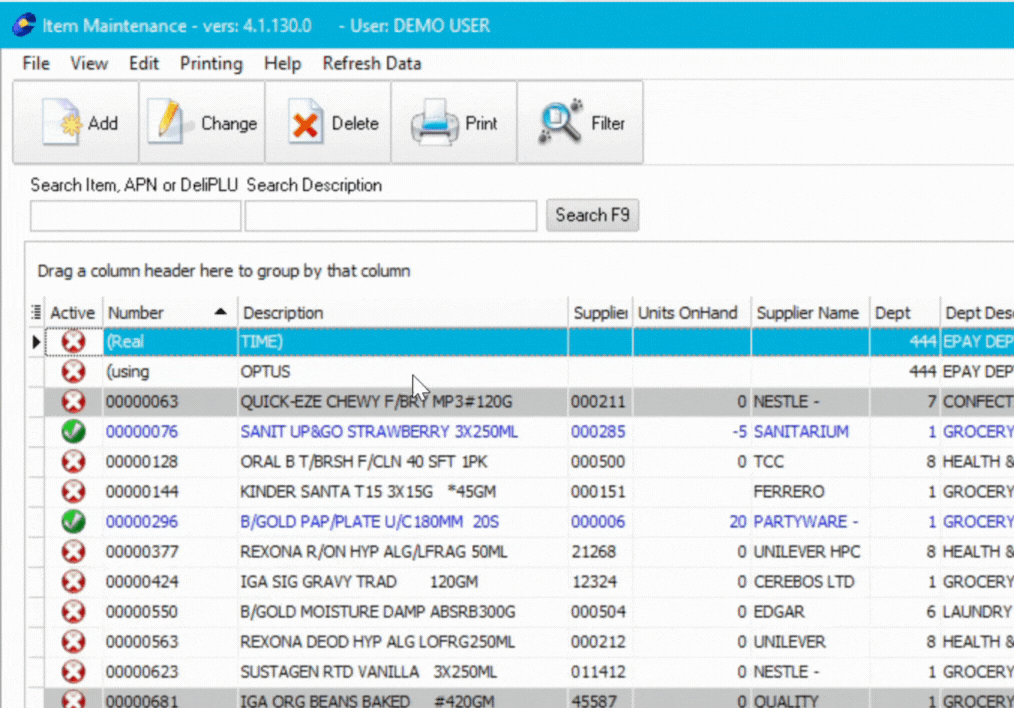Sort by the Dept column header
The image size is (1014, 708).
coord(904,313)
